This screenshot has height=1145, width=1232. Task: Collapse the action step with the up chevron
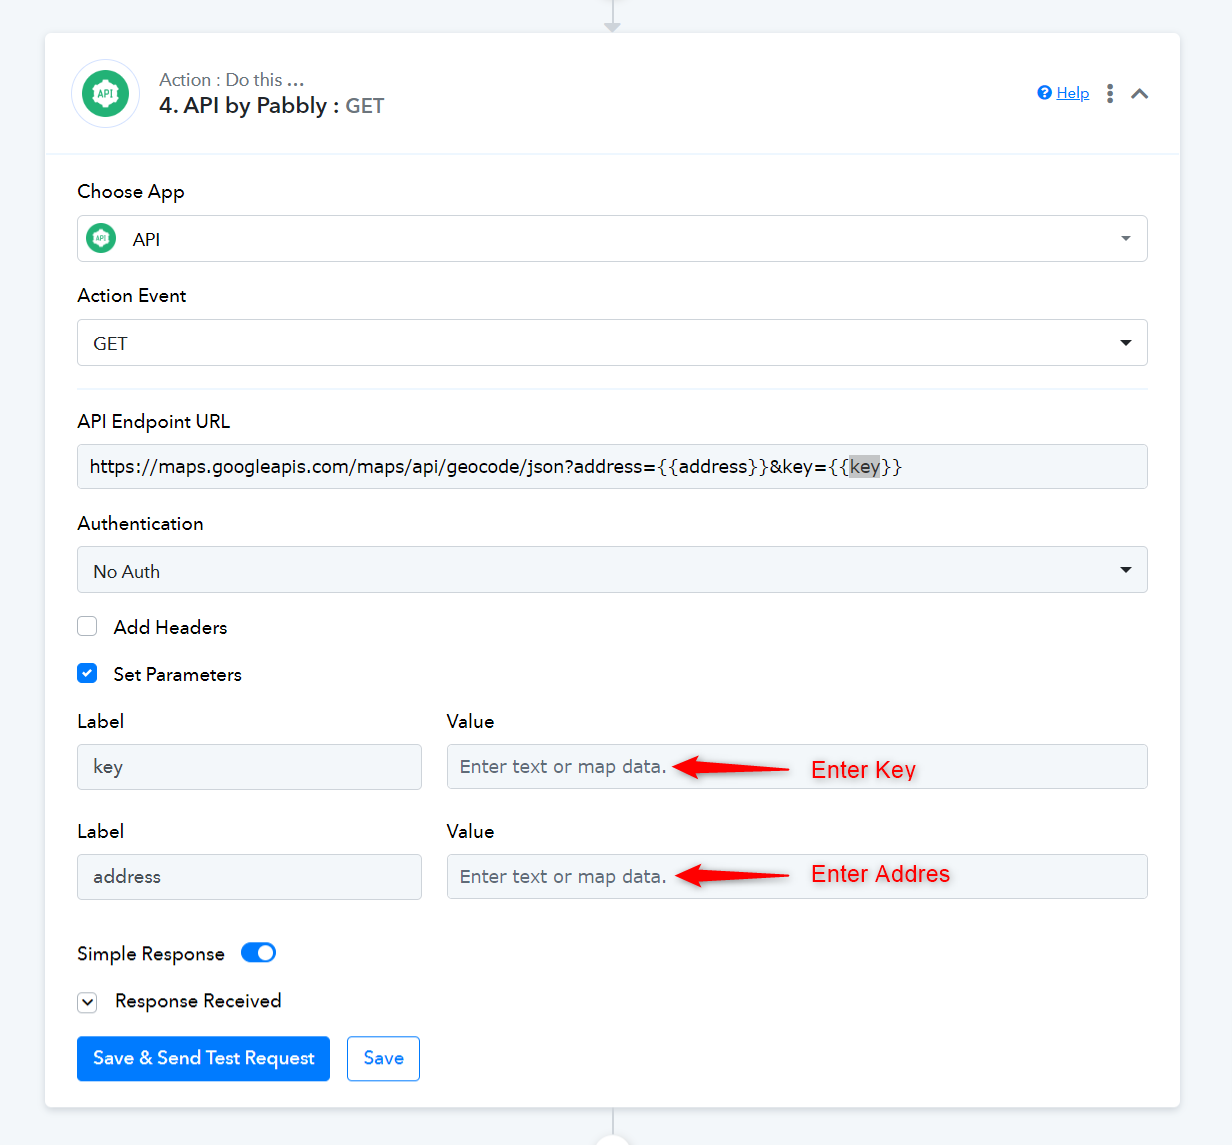(x=1139, y=93)
